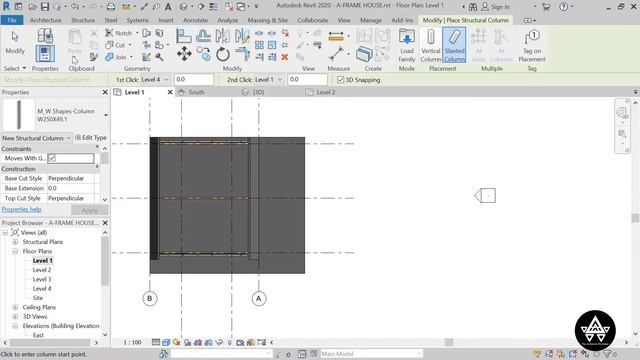Open the Select panel dropdown
Screen dimensions: 640x360
coord(15,69)
